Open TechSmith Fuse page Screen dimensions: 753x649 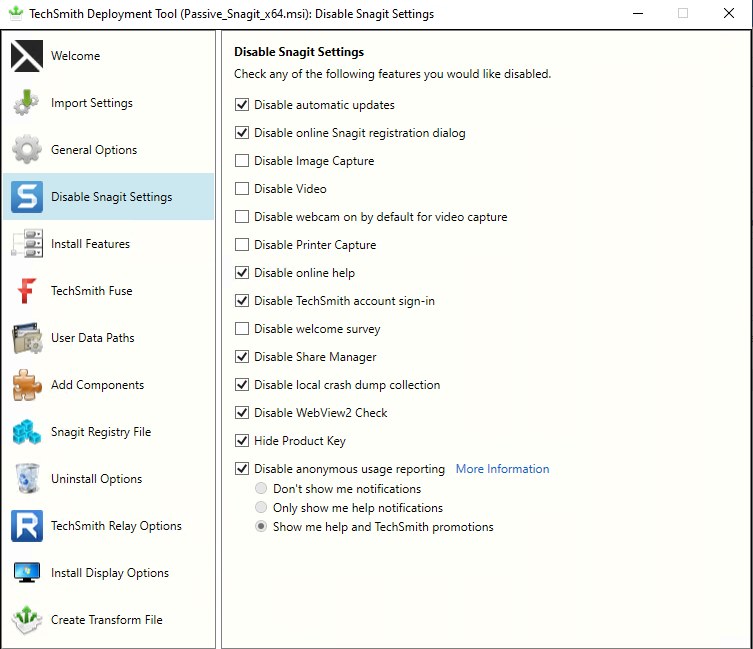pyautogui.click(x=92, y=291)
